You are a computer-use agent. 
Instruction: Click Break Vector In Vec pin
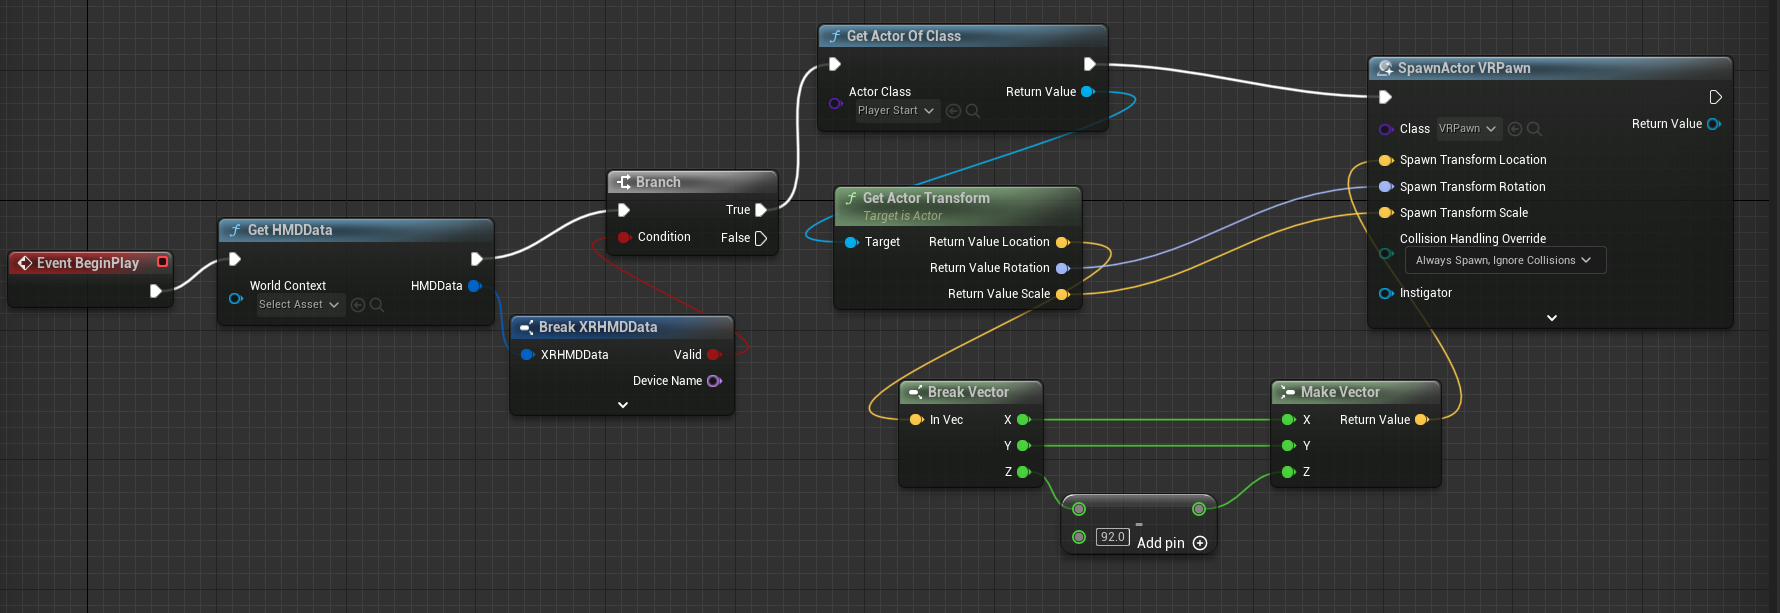coord(916,420)
